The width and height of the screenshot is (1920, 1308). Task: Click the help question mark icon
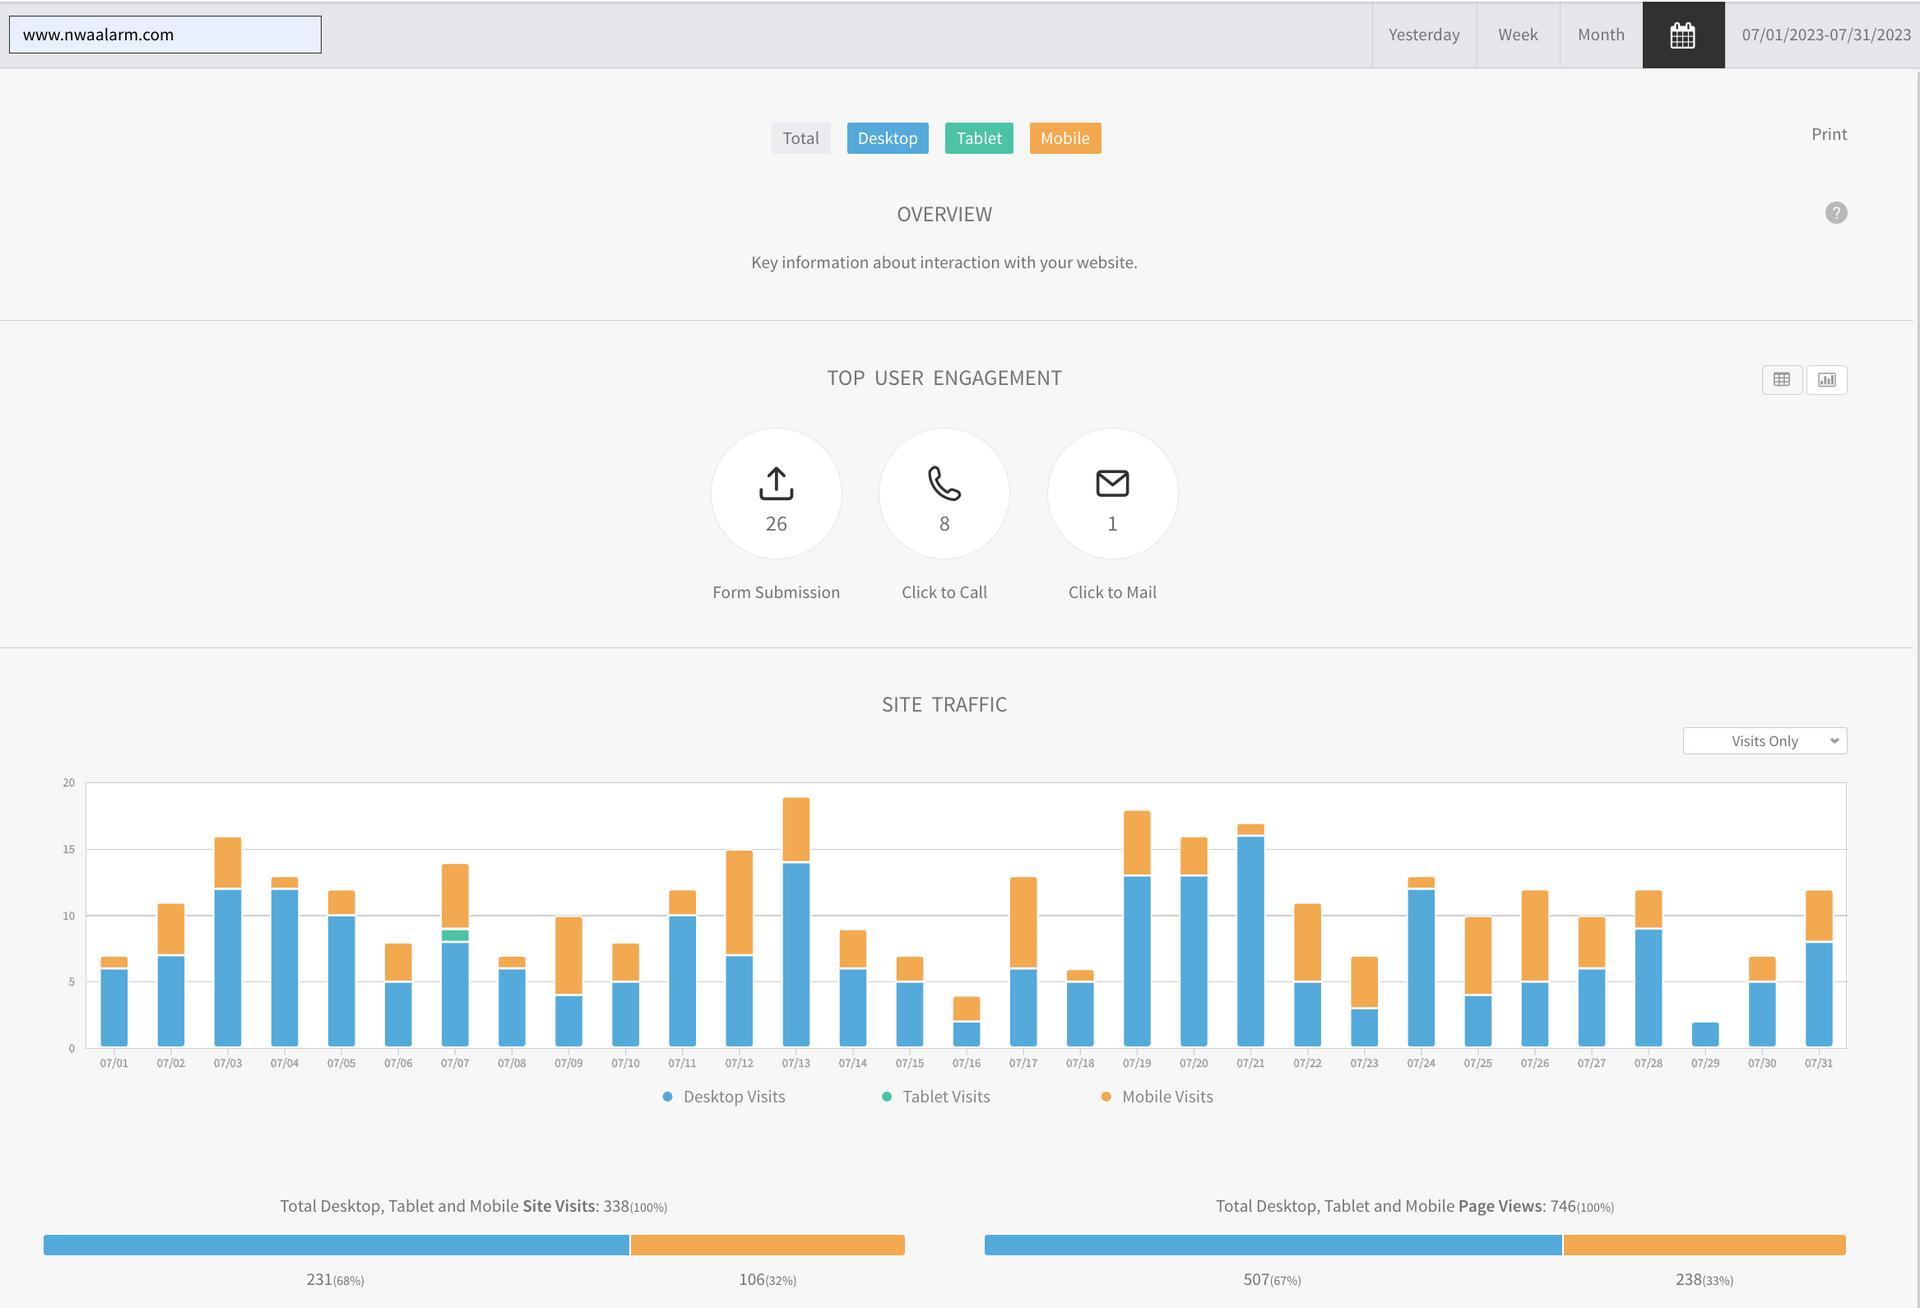(x=1836, y=213)
